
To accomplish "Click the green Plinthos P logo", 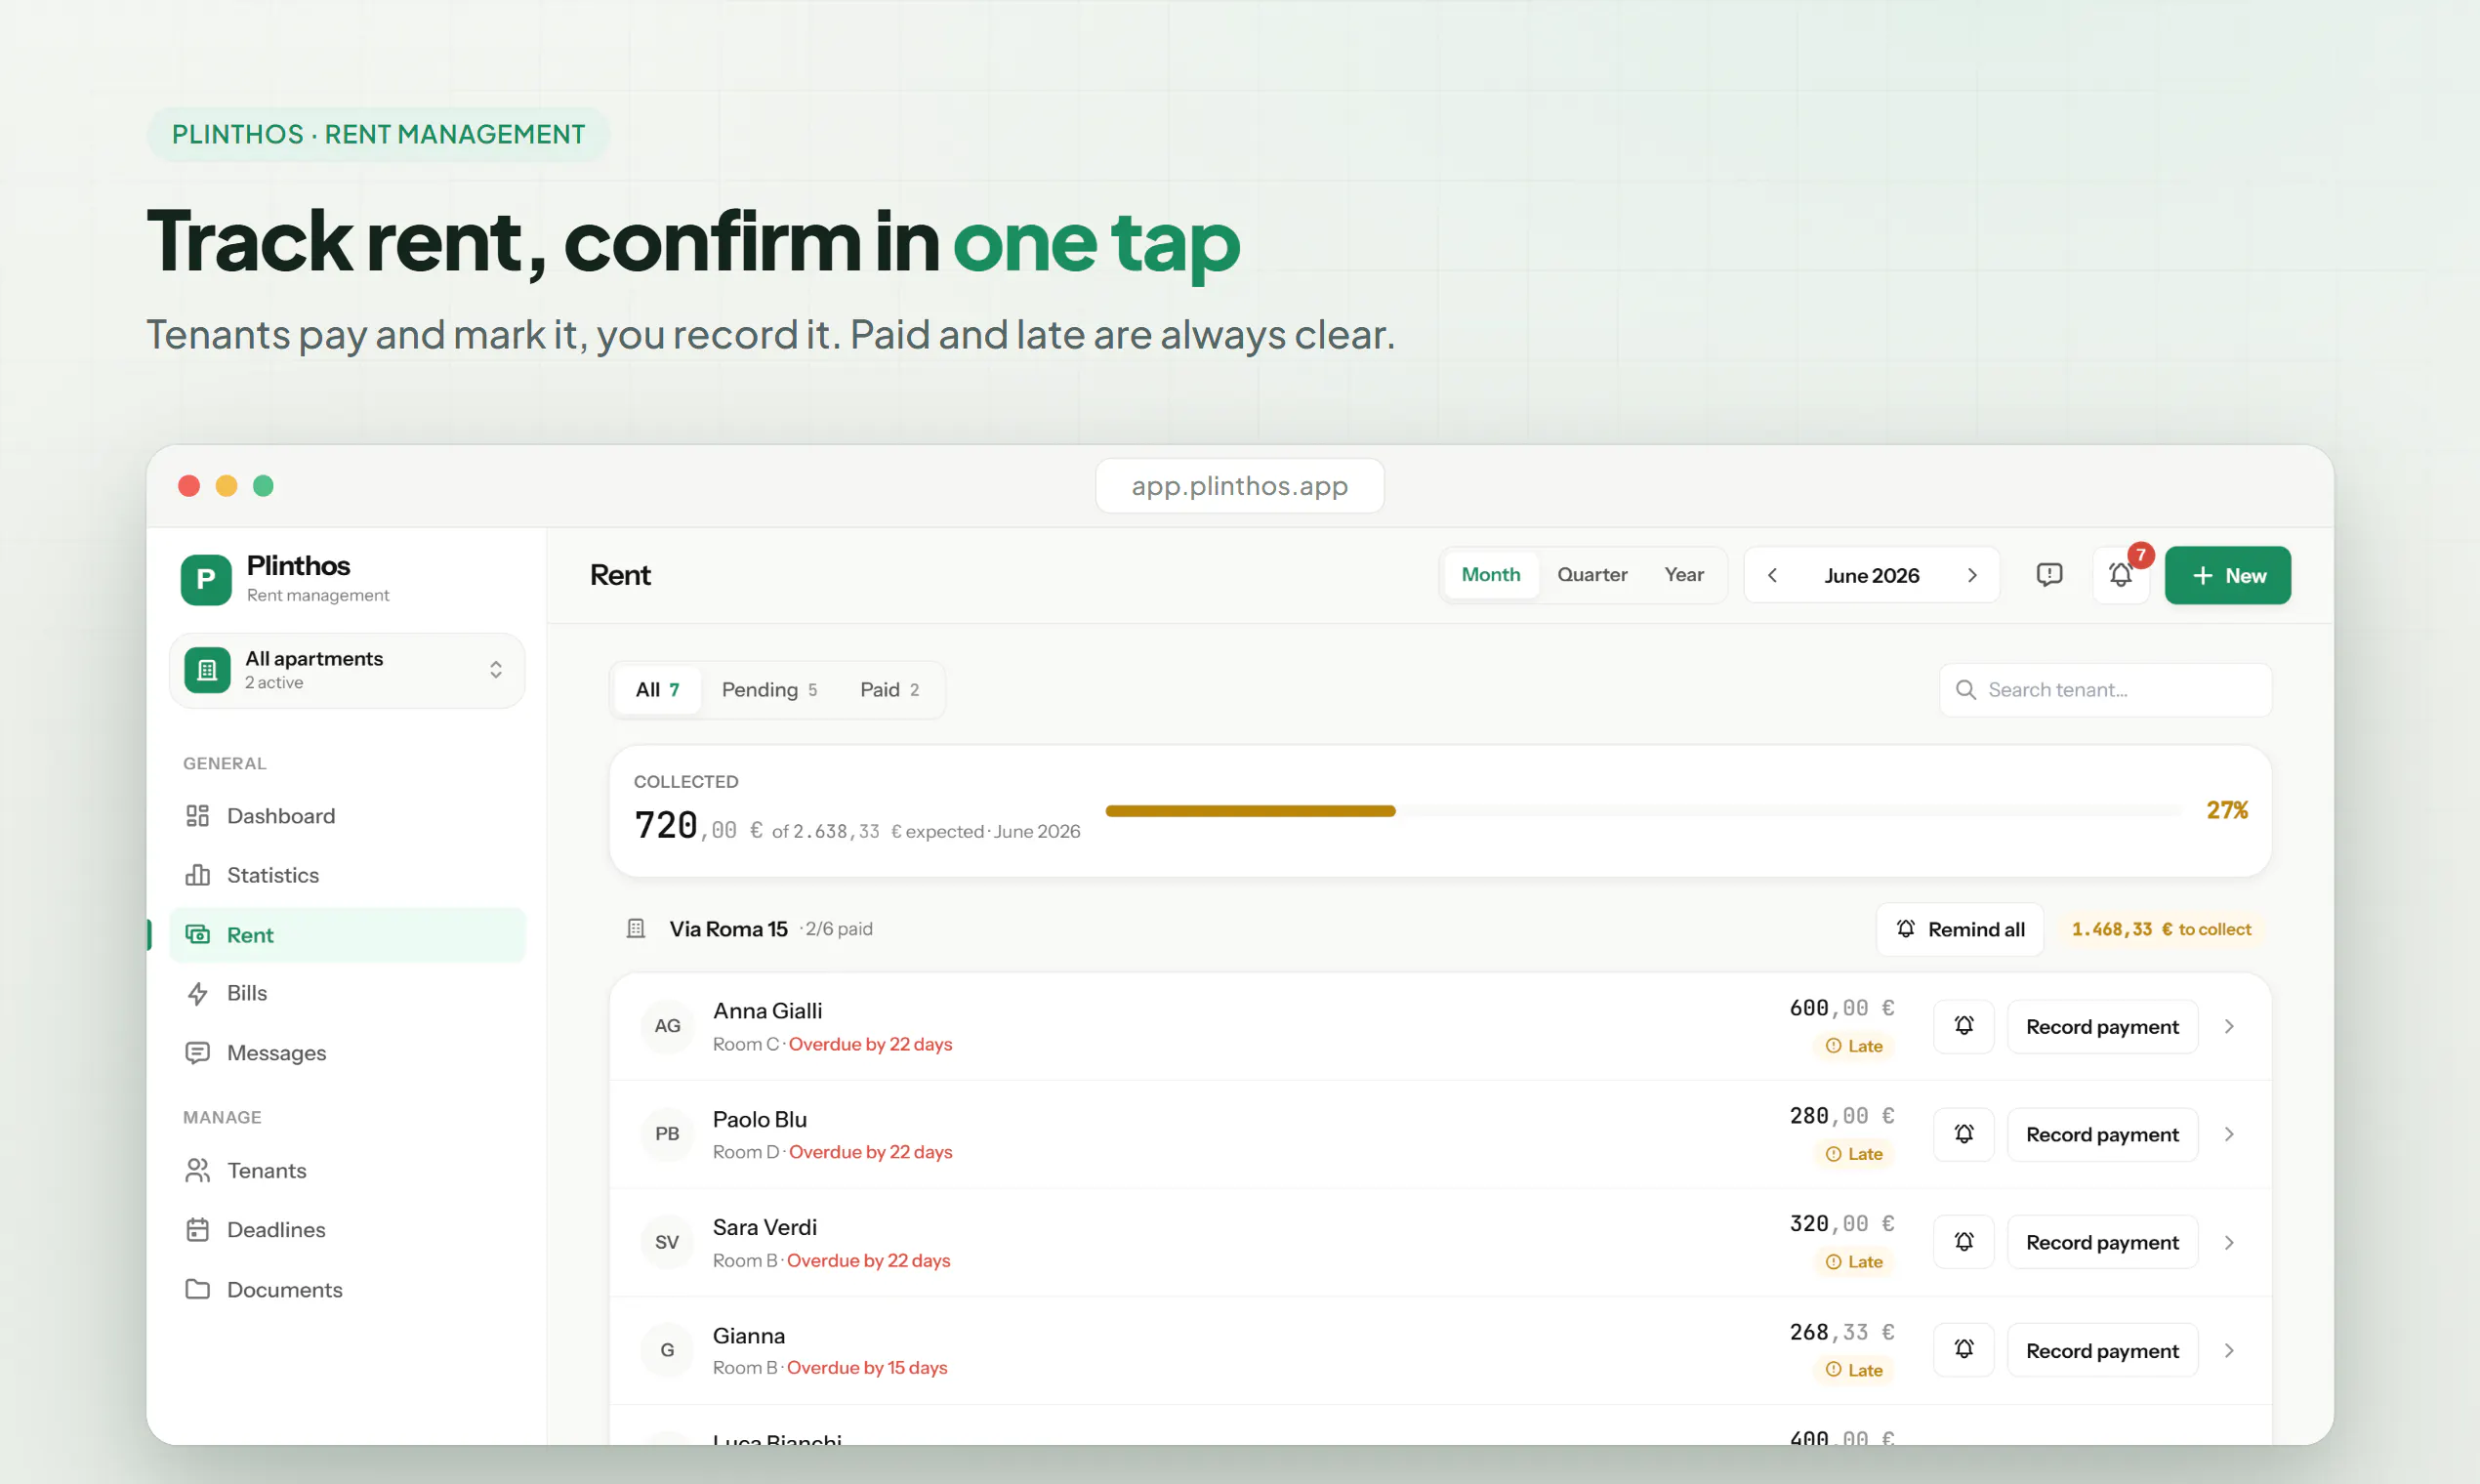I will coord(206,579).
